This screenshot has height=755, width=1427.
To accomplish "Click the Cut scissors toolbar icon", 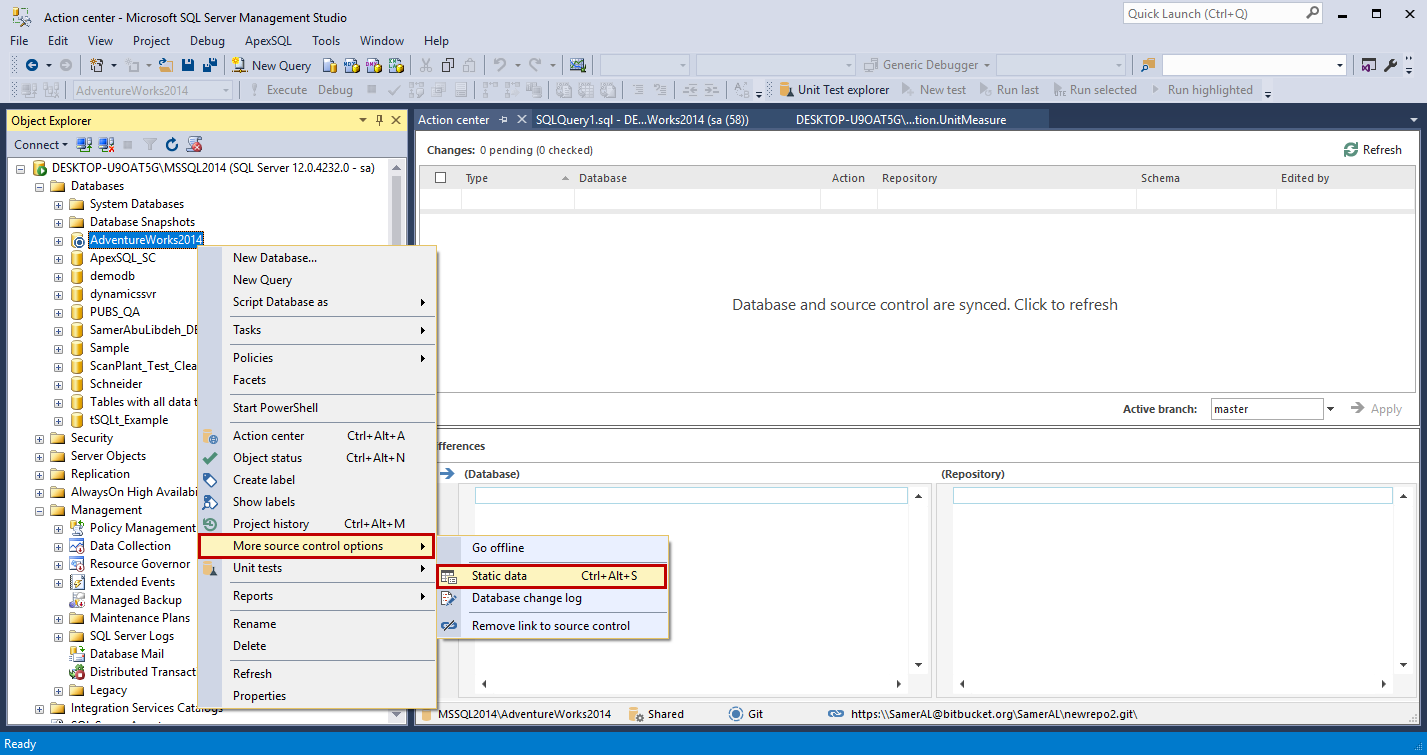I will click(425, 65).
